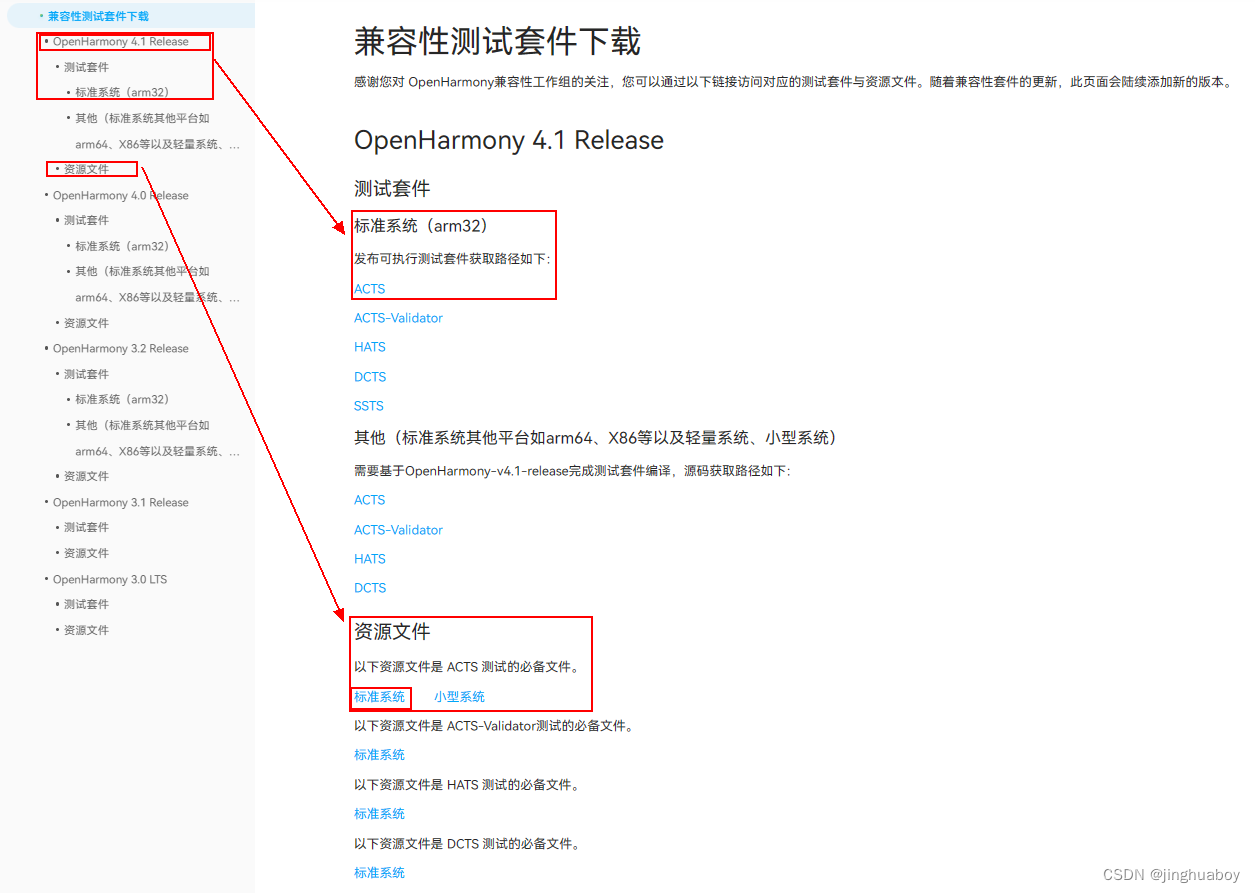The width and height of the screenshot is (1255, 893).
Task: Click the intro paragraph starting 感谢您对 OpenHarmony
Action: coord(794,82)
